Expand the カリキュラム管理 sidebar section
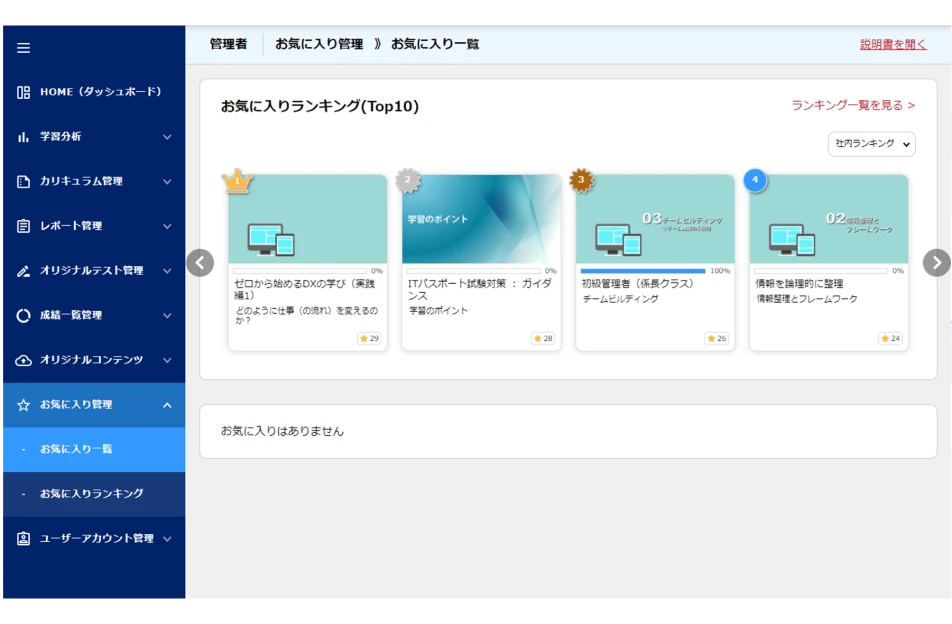Viewport: 952px width, 624px height. coord(92,181)
